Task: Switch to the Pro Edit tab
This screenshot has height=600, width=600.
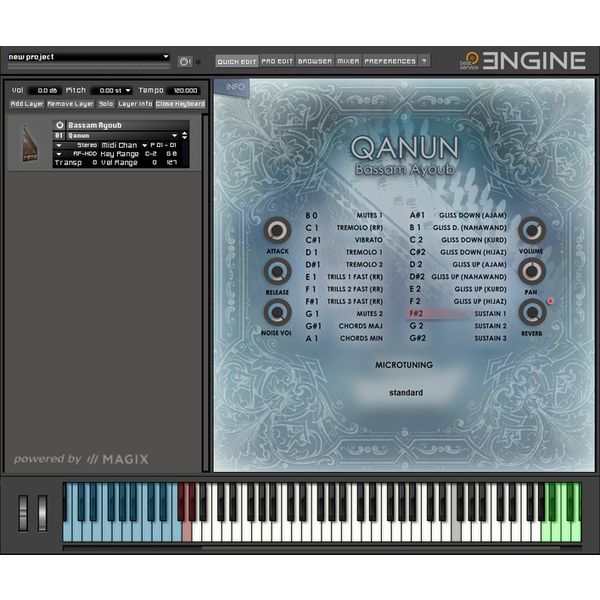Action: click(277, 61)
